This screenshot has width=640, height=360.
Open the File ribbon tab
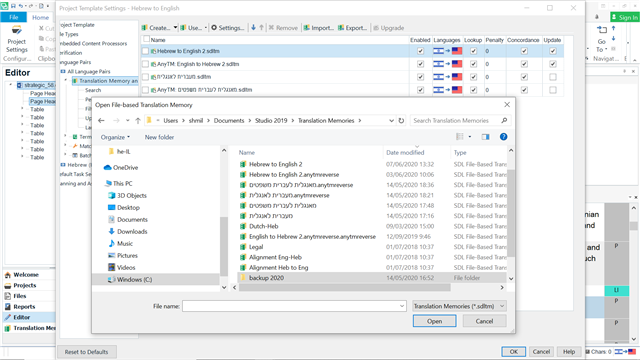(x=13, y=17)
